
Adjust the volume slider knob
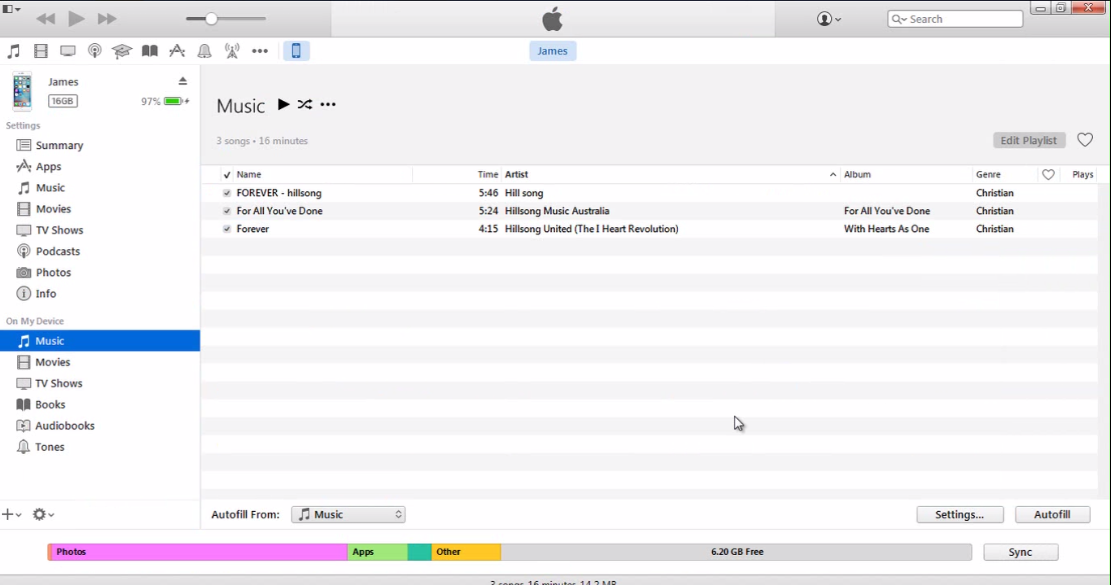coord(210,19)
